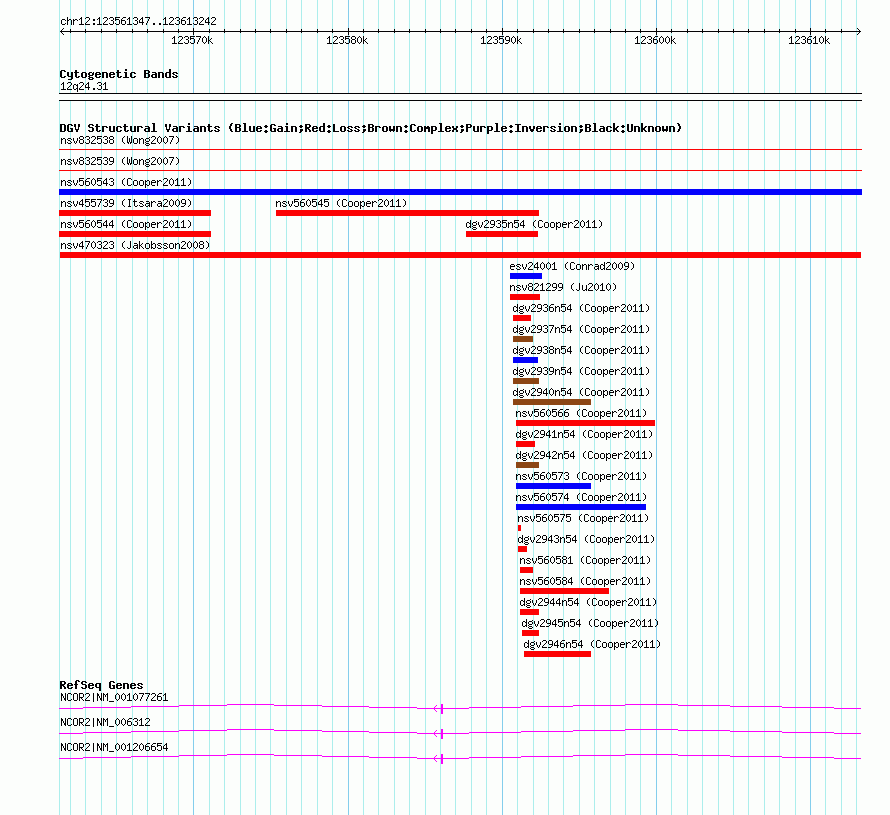Screen dimensions: 890x815
Task: Click the exon marker on NCOR2|NM_001077261 track
Action: 442,708
